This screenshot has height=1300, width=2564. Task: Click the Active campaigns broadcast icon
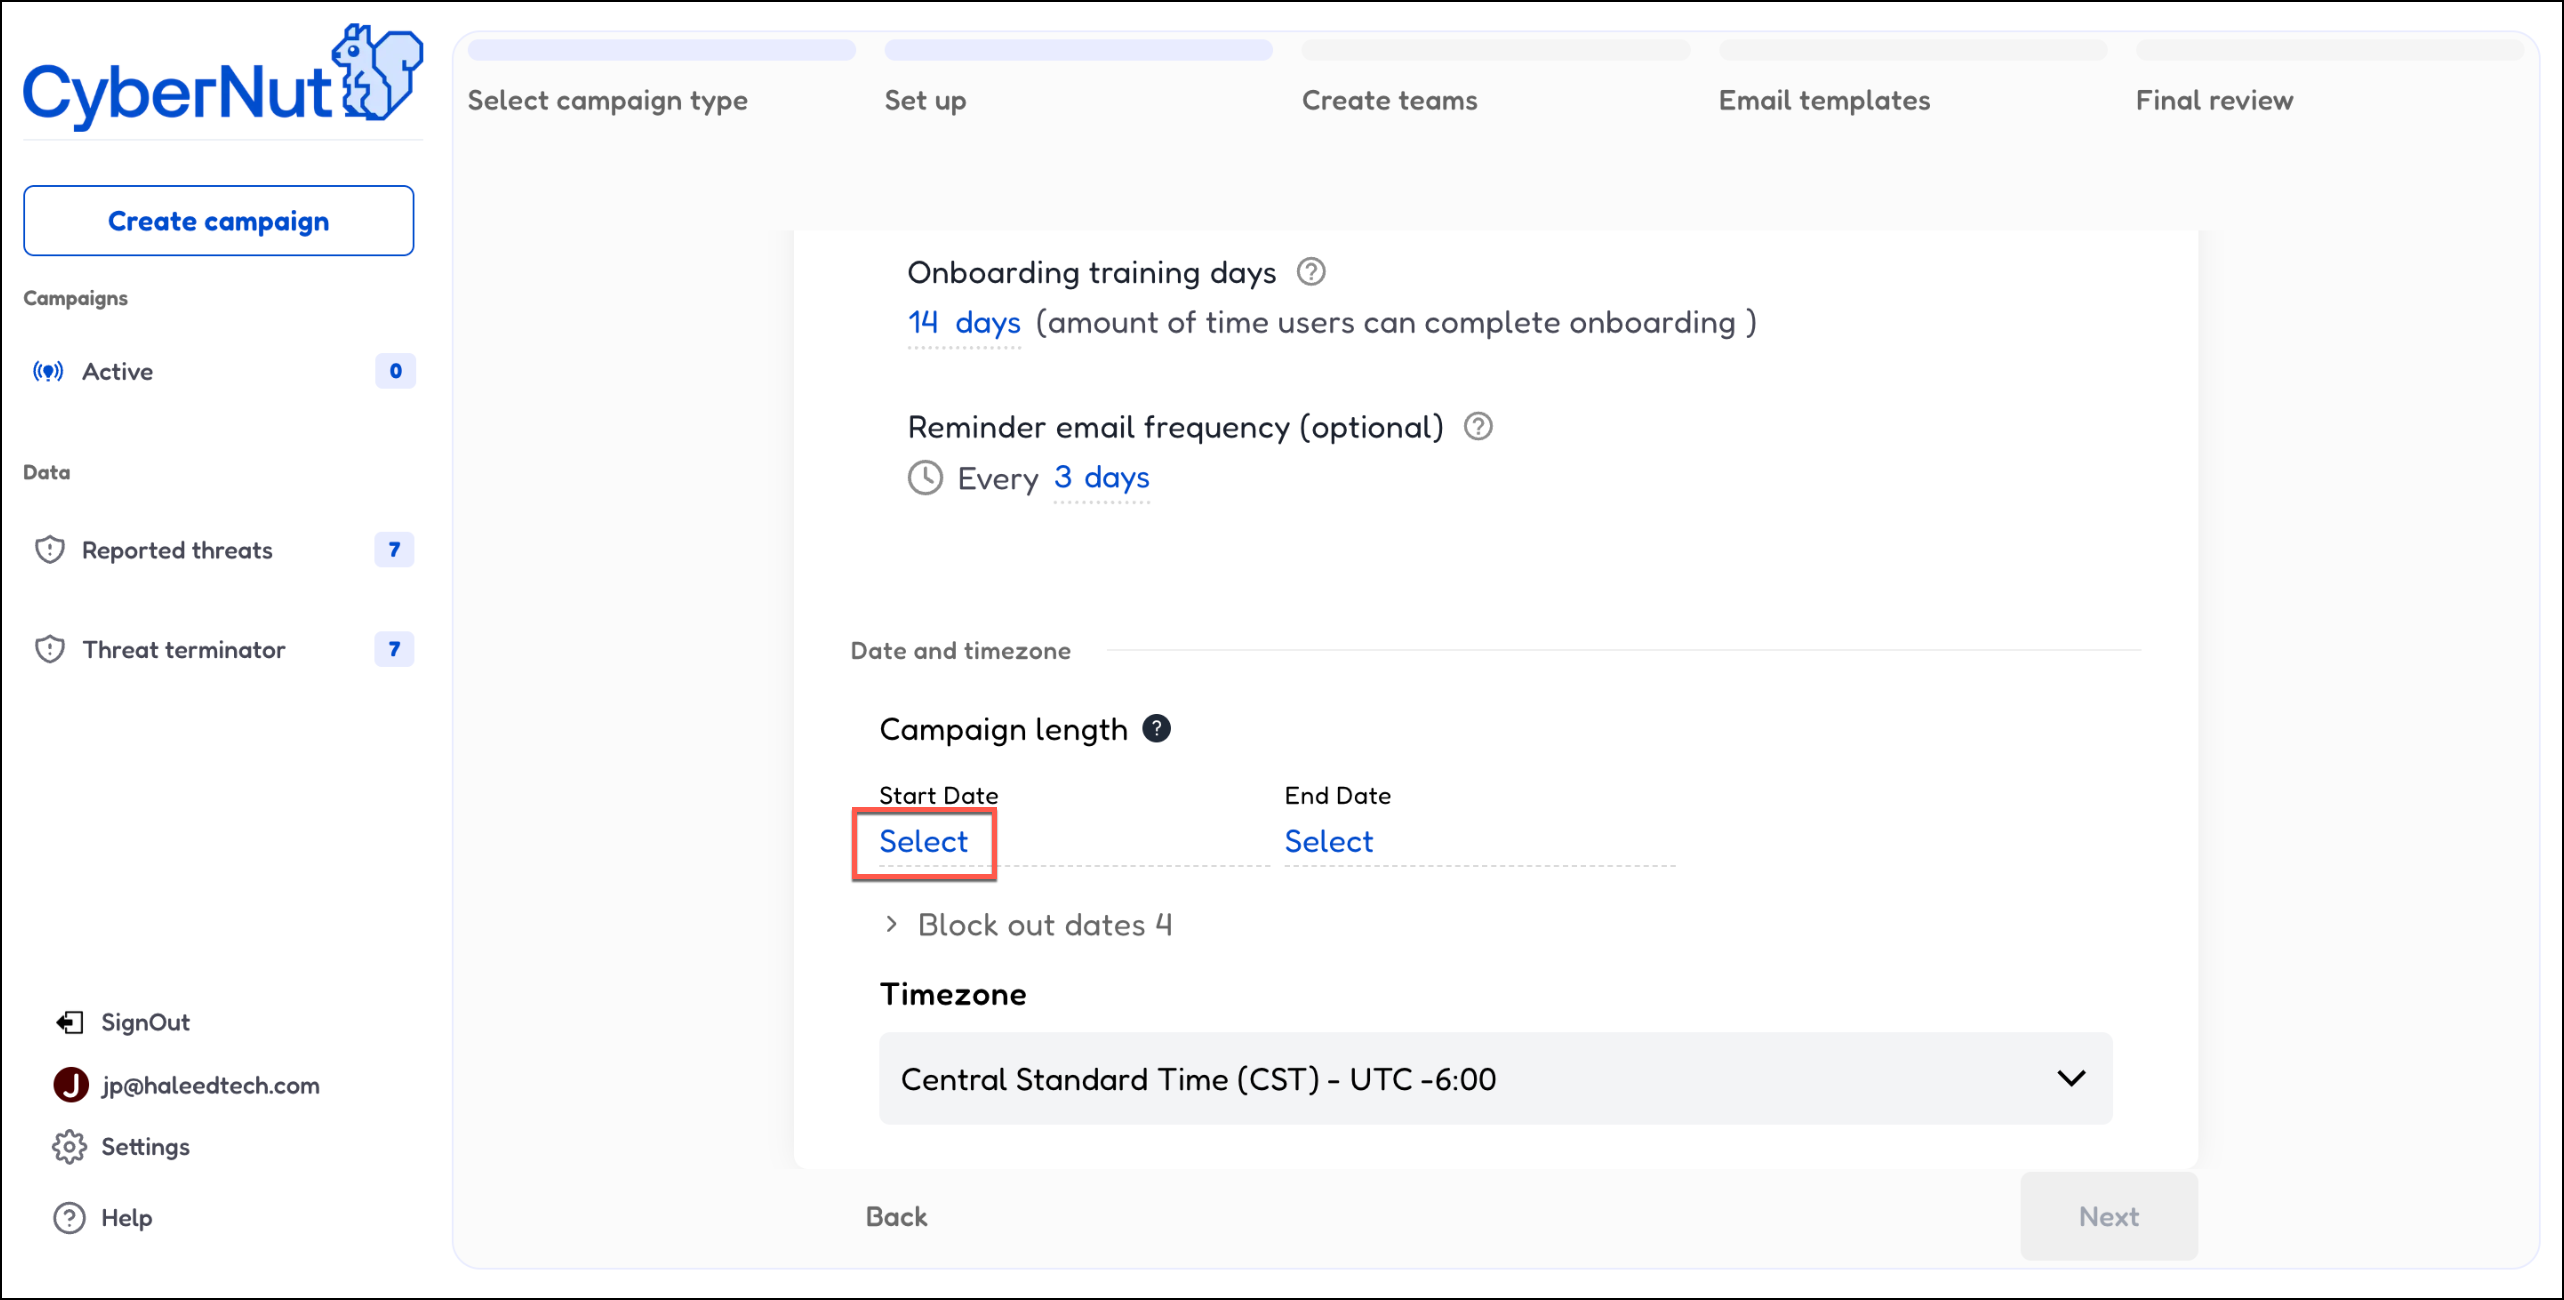pyautogui.click(x=48, y=372)
